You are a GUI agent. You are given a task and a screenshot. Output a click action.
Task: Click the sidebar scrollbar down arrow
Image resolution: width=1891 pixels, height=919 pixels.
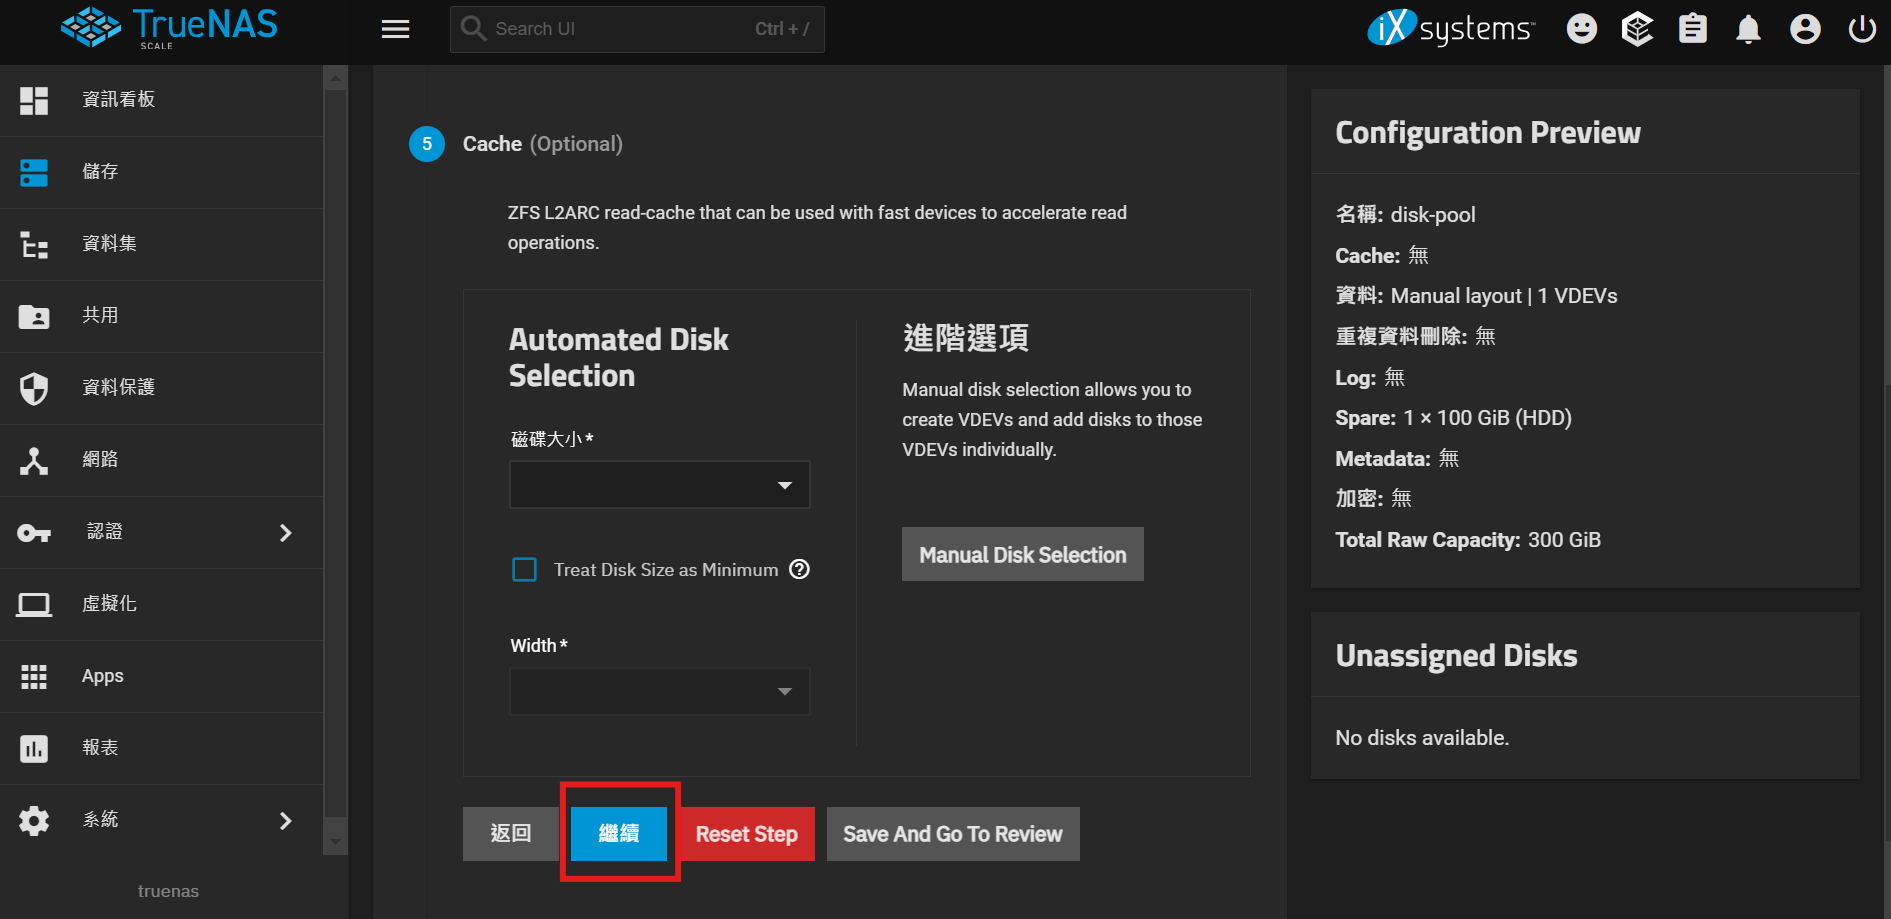[336, 842]
